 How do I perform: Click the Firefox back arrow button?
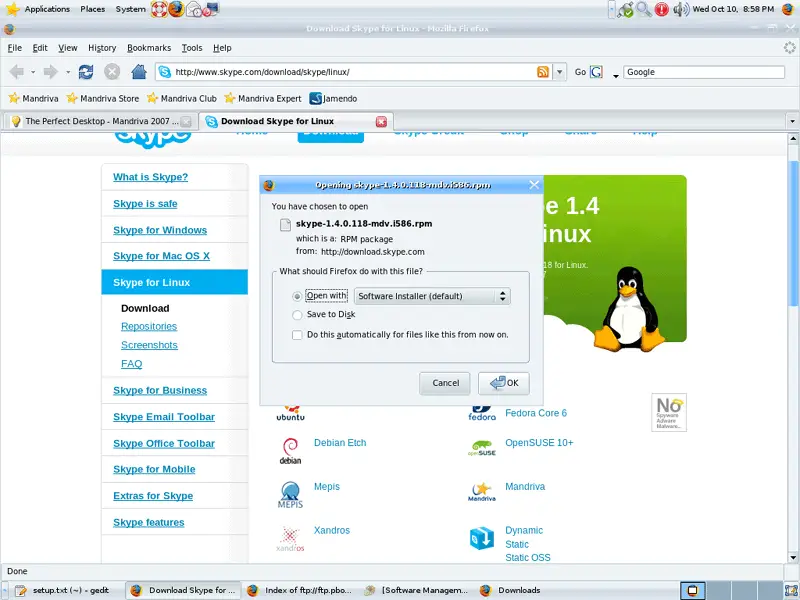tap(16, 72)
